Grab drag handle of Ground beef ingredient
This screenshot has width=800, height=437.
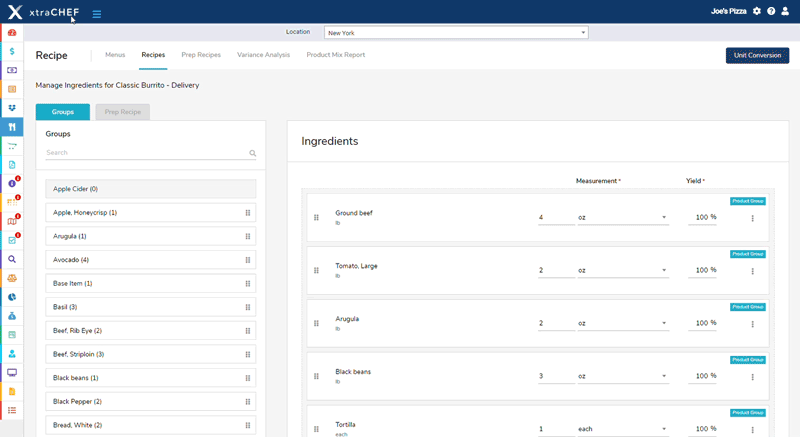[316, 217]
